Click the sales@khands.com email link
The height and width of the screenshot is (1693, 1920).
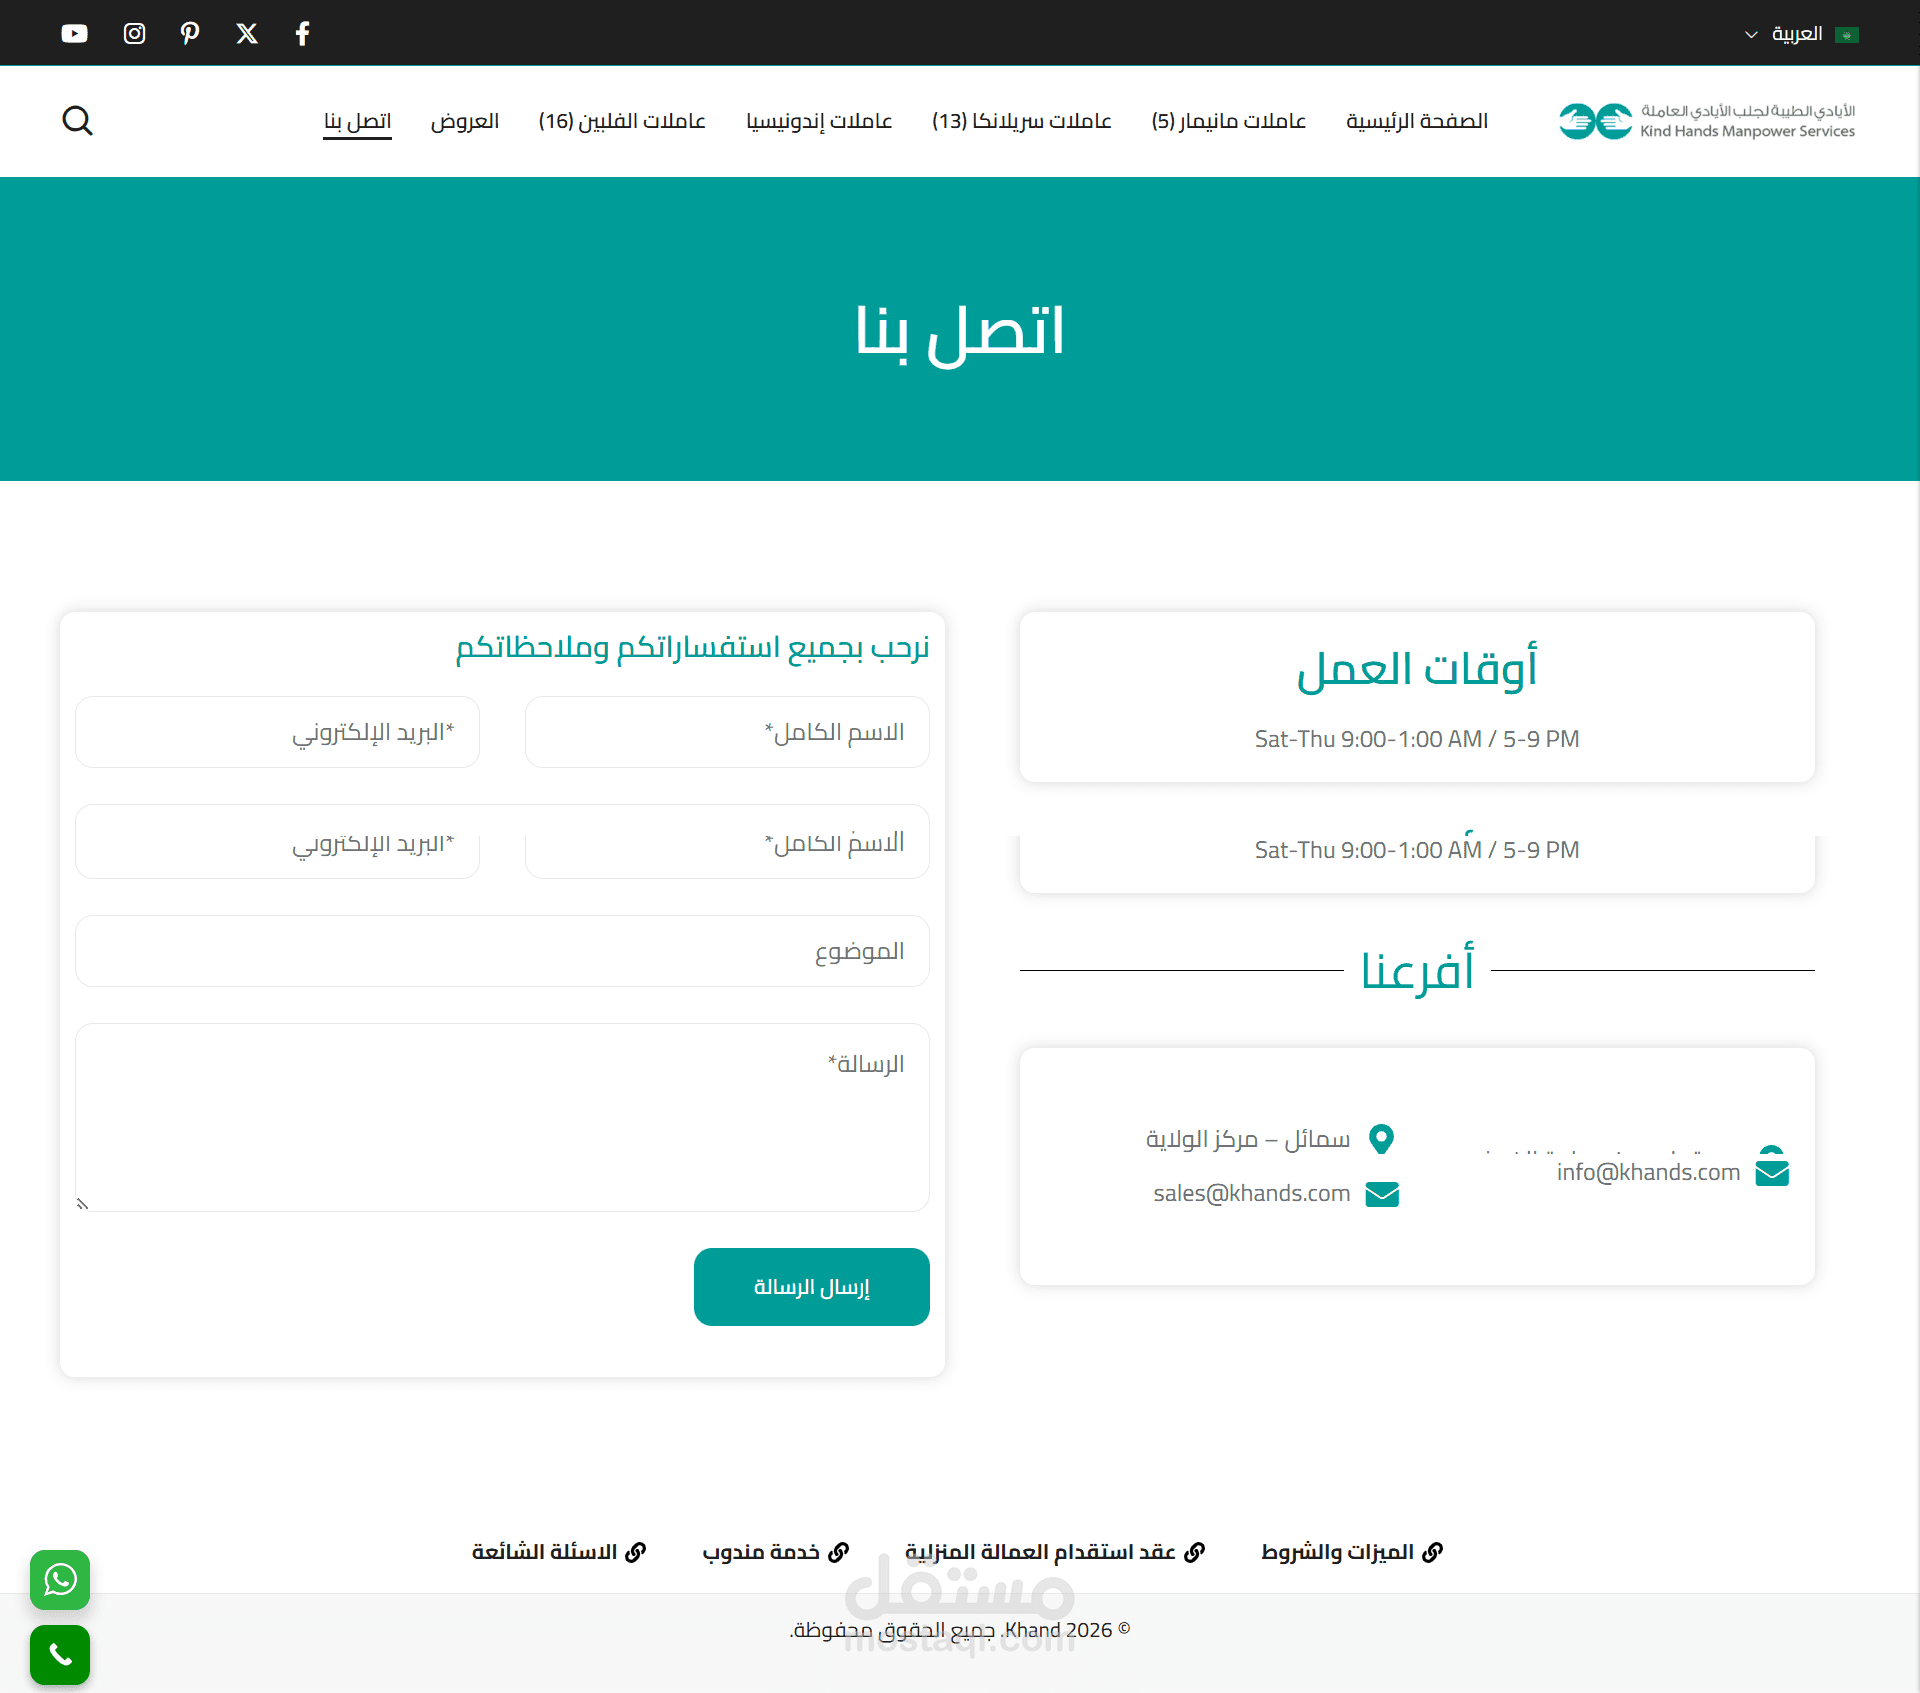click(x=1252, y=1193)
